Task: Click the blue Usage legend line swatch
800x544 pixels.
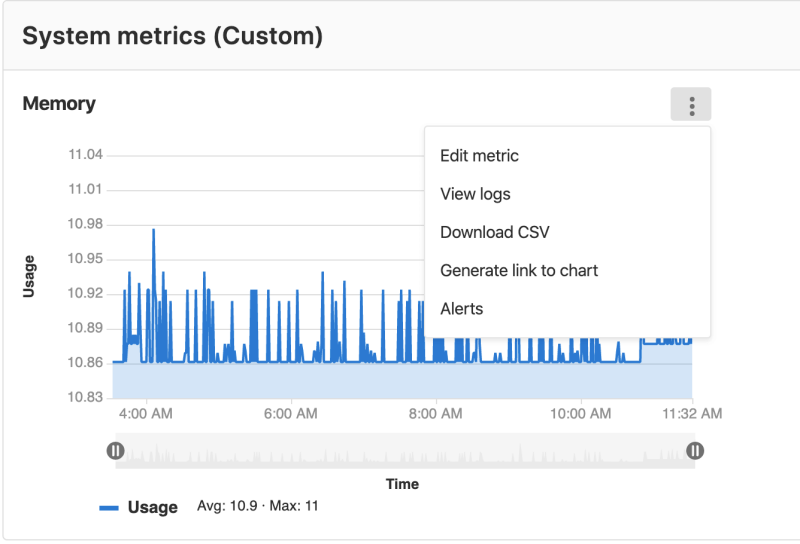Action: [x=109, y=508]
